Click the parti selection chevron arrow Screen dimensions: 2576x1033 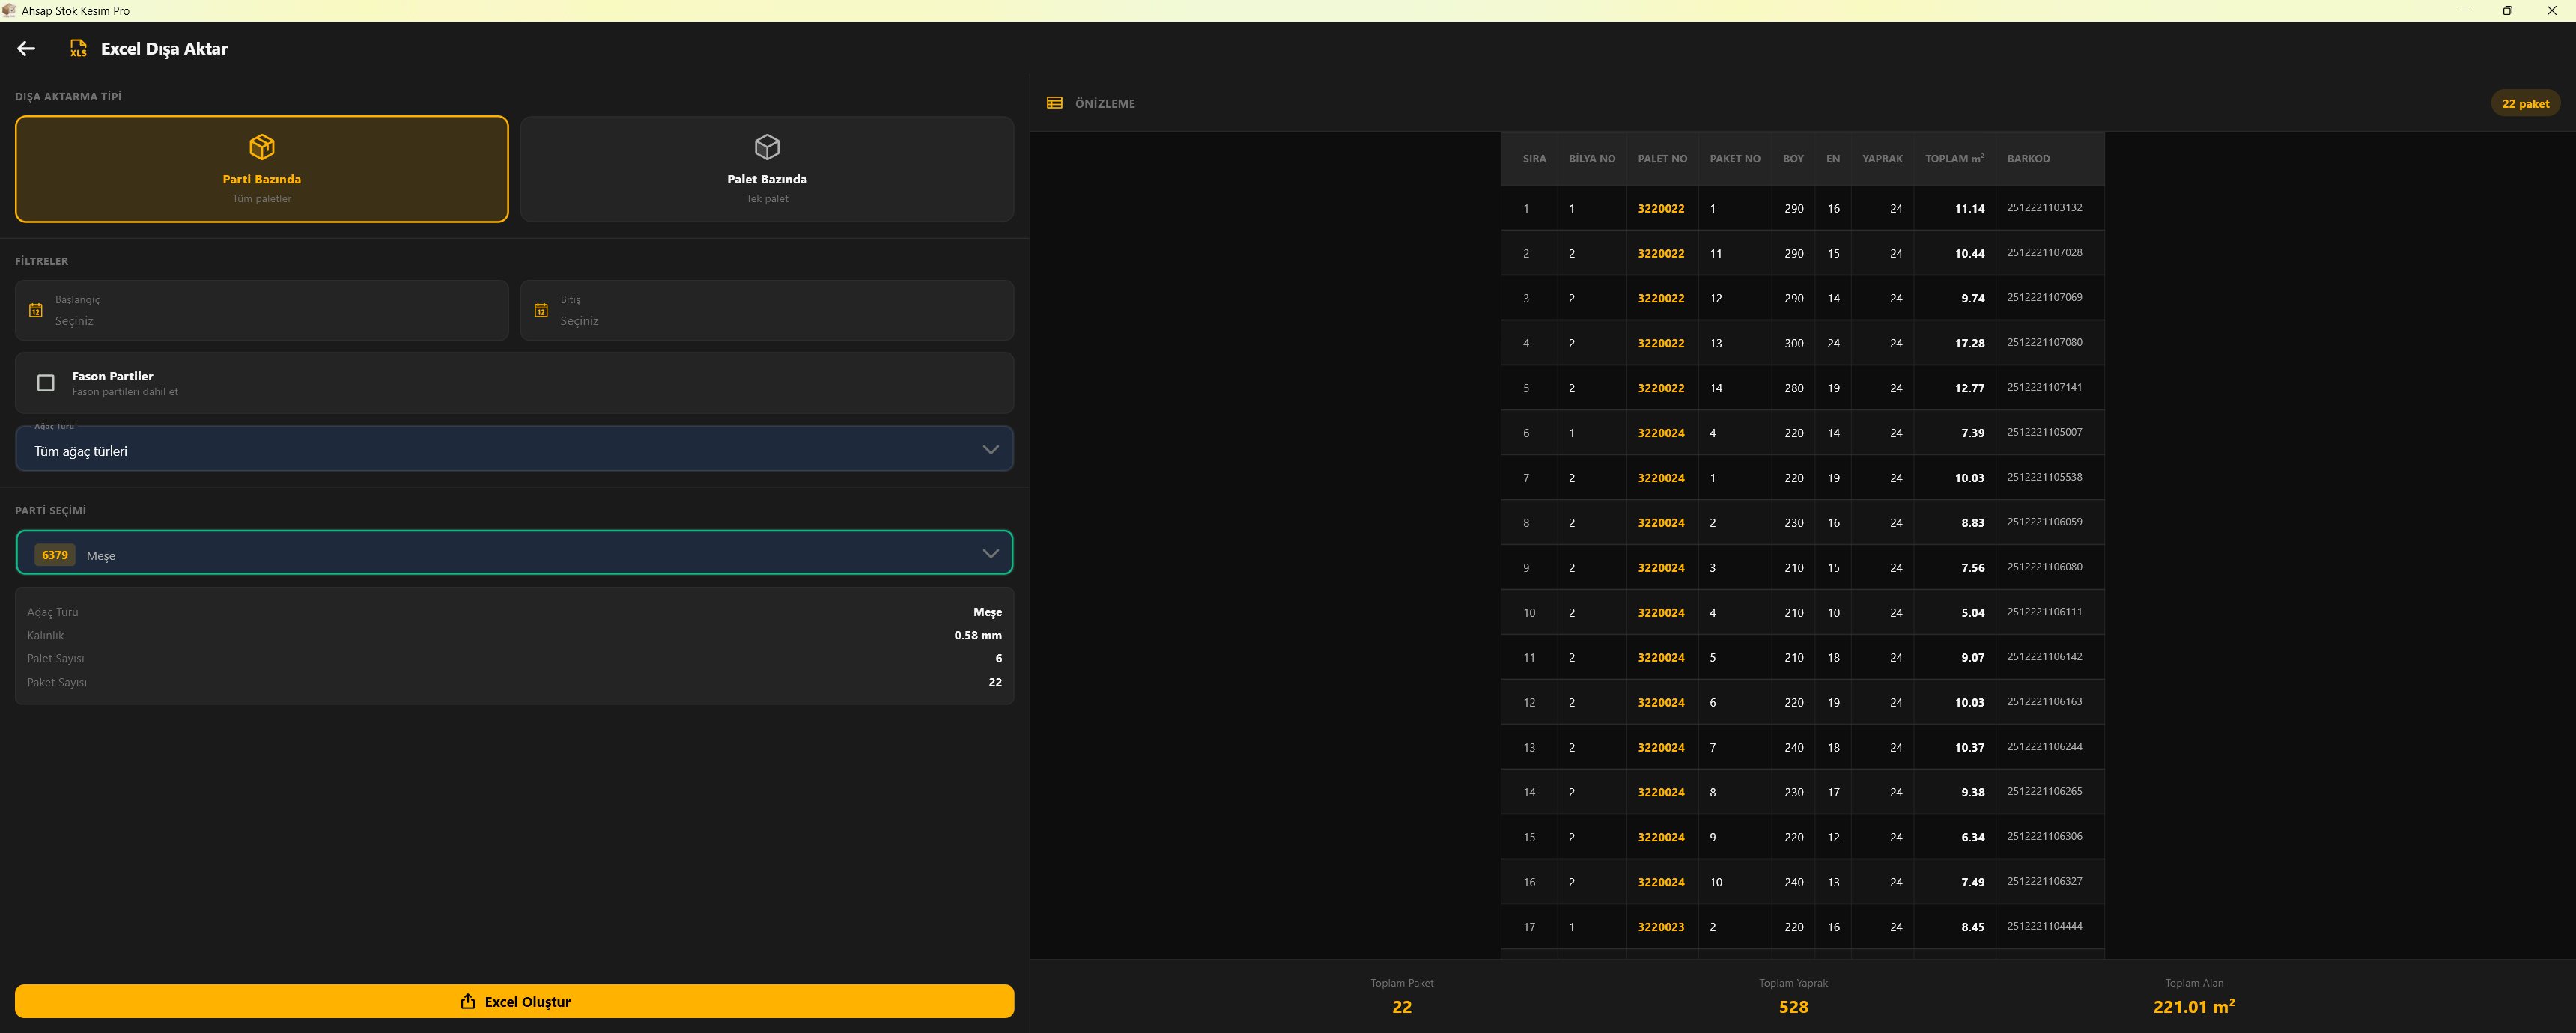[x=990, y=553]
